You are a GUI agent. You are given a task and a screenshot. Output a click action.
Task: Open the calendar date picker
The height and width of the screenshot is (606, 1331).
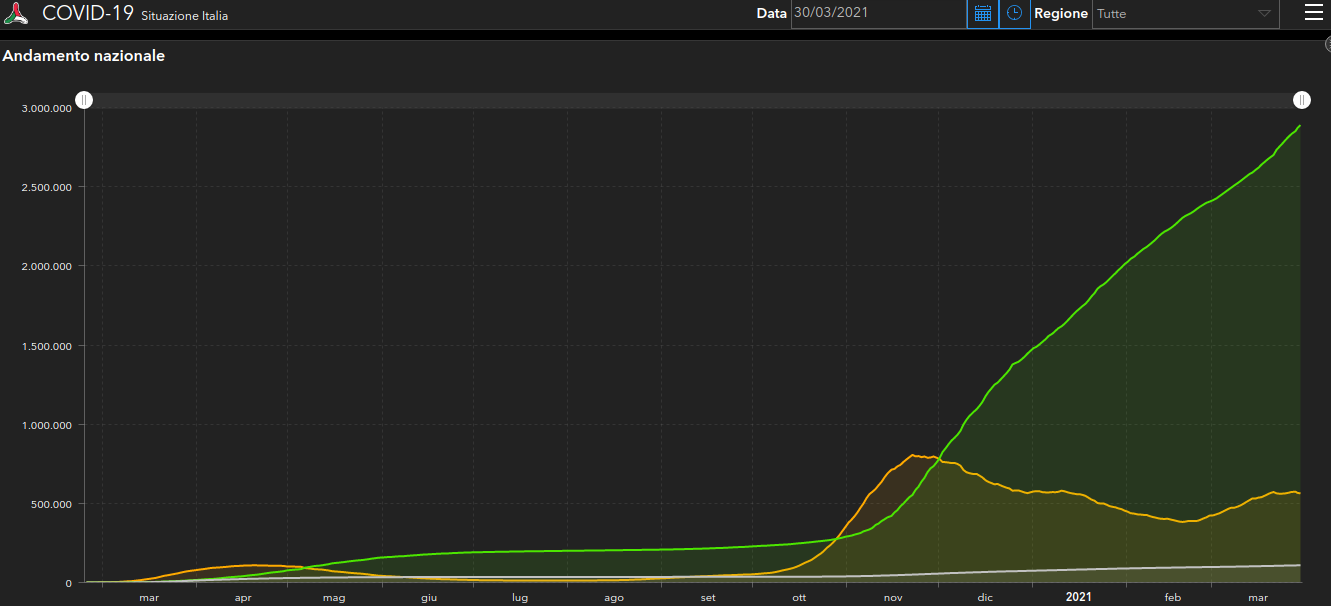(983, 14)
